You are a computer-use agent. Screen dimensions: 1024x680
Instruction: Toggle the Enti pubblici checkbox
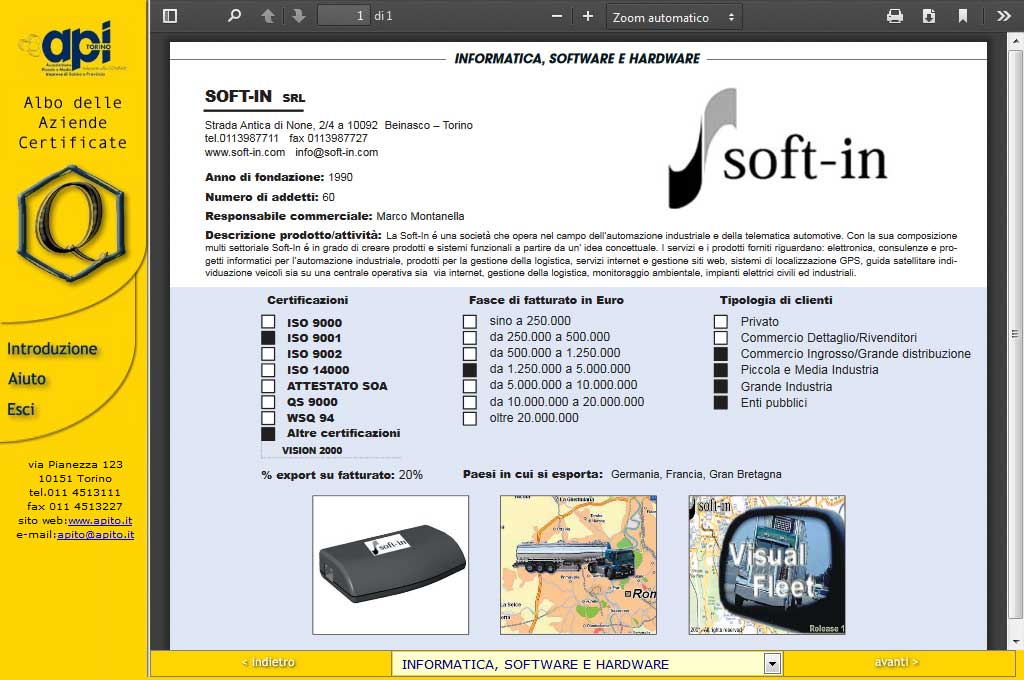[x=720, y=402]
